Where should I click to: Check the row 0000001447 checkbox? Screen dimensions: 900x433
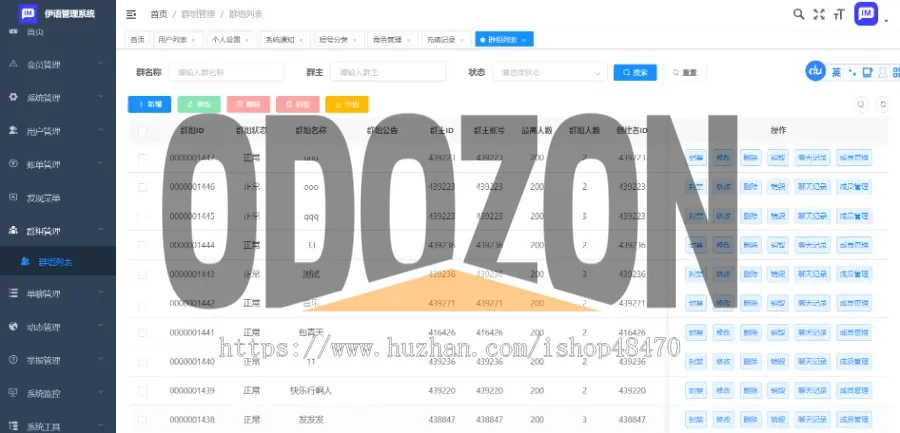pos(142,158)
